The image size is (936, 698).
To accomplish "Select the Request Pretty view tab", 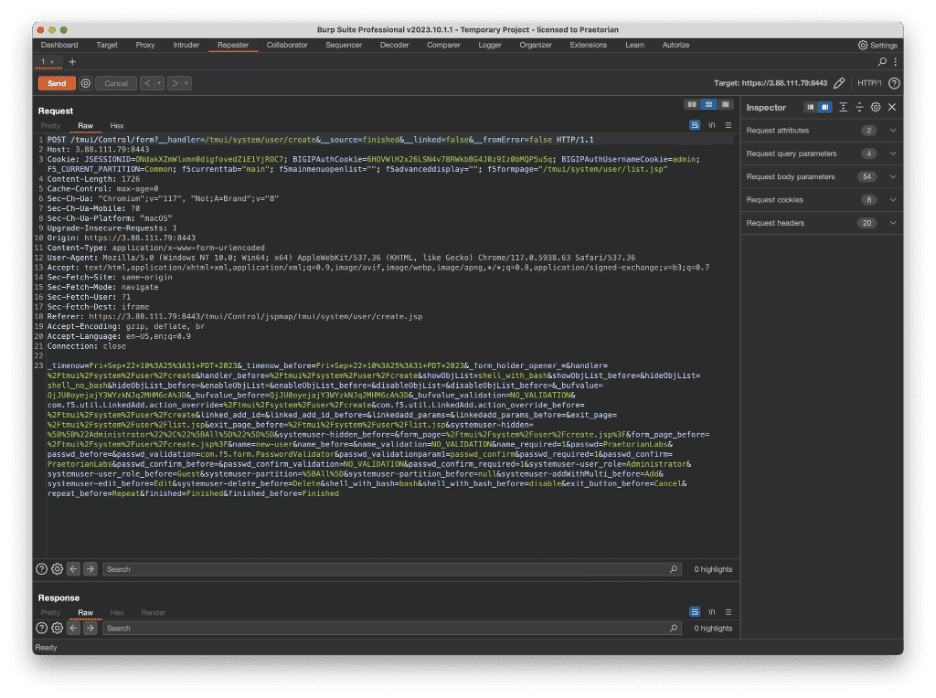I will 51,125.
